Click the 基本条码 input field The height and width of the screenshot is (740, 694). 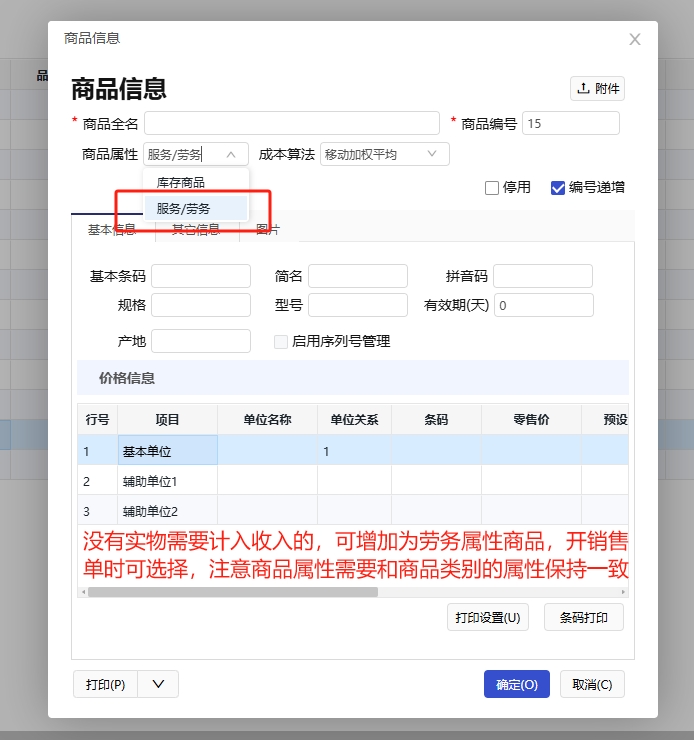(x=201, y=276)
